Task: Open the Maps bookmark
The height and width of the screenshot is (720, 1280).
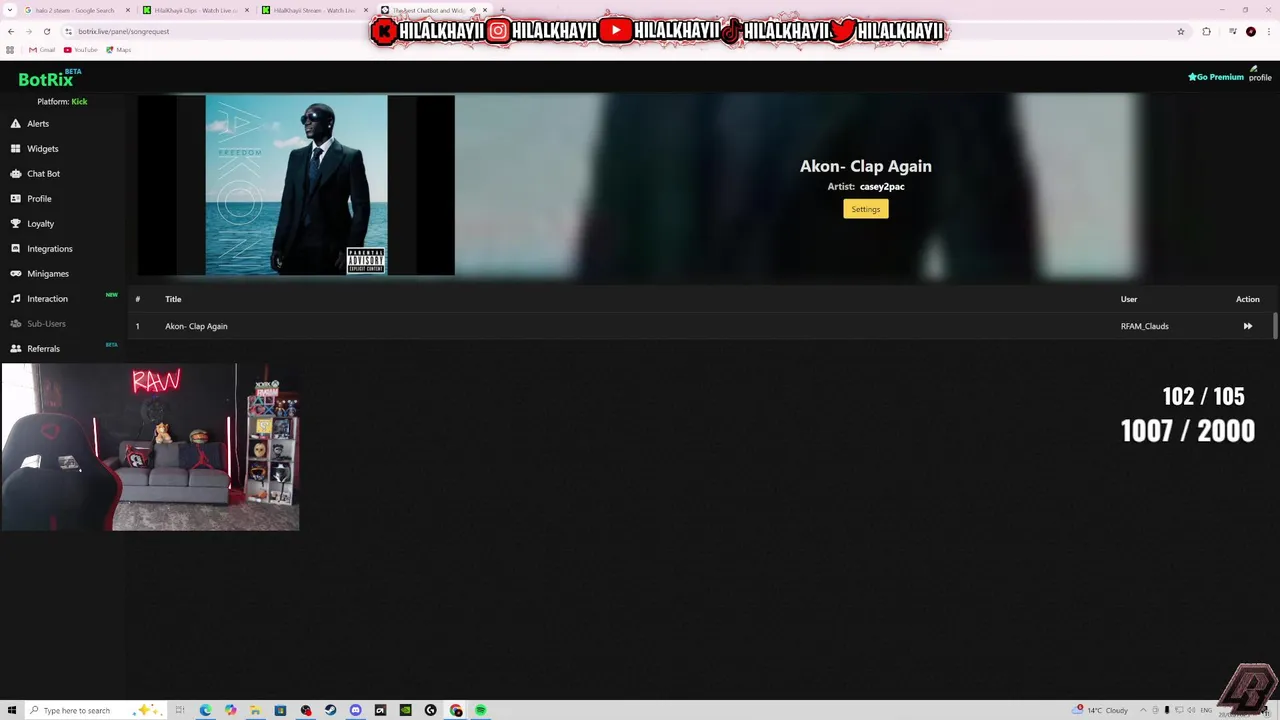Action: (x=118, y=50)
